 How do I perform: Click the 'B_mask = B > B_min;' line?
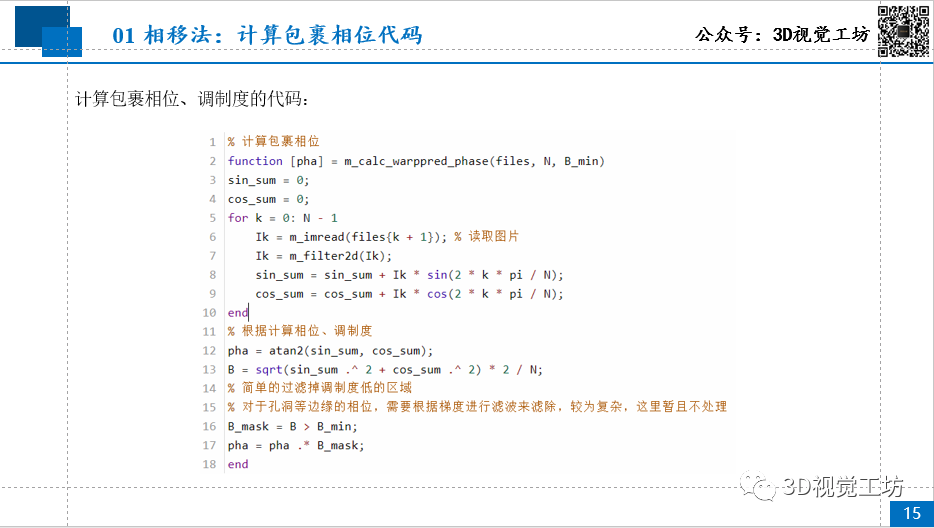click(292, 427)
